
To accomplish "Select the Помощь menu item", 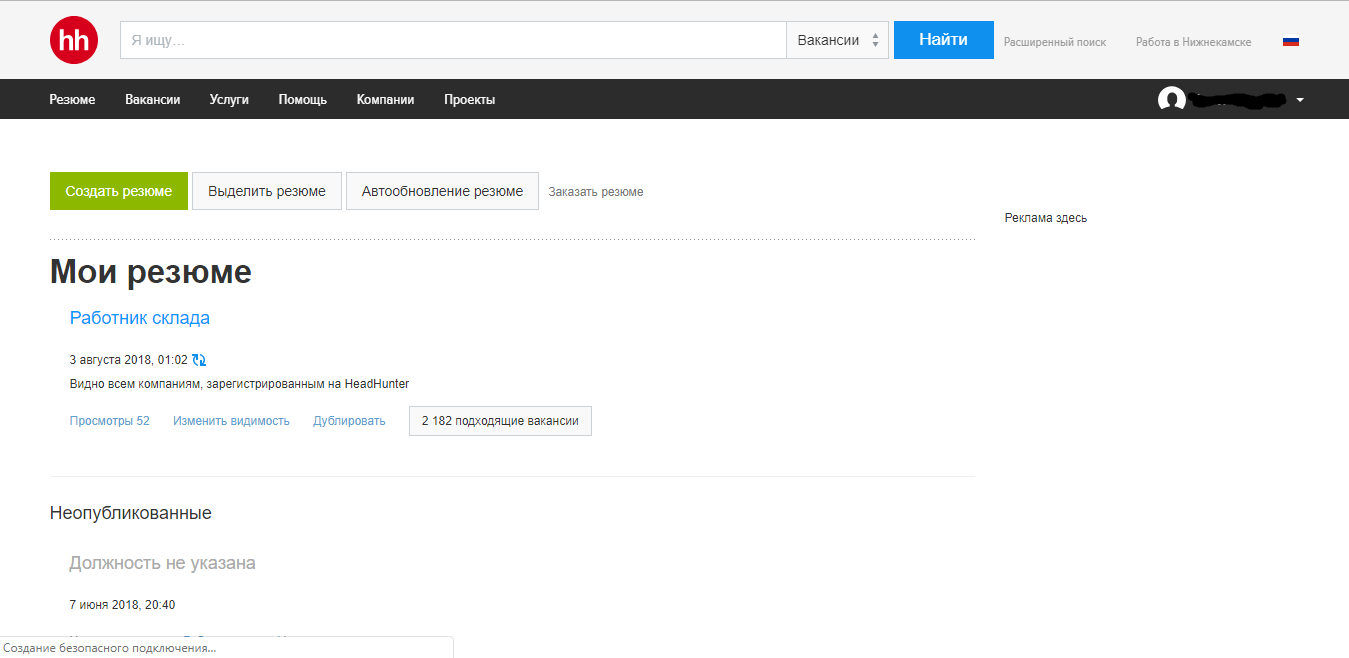I will 302,100.
